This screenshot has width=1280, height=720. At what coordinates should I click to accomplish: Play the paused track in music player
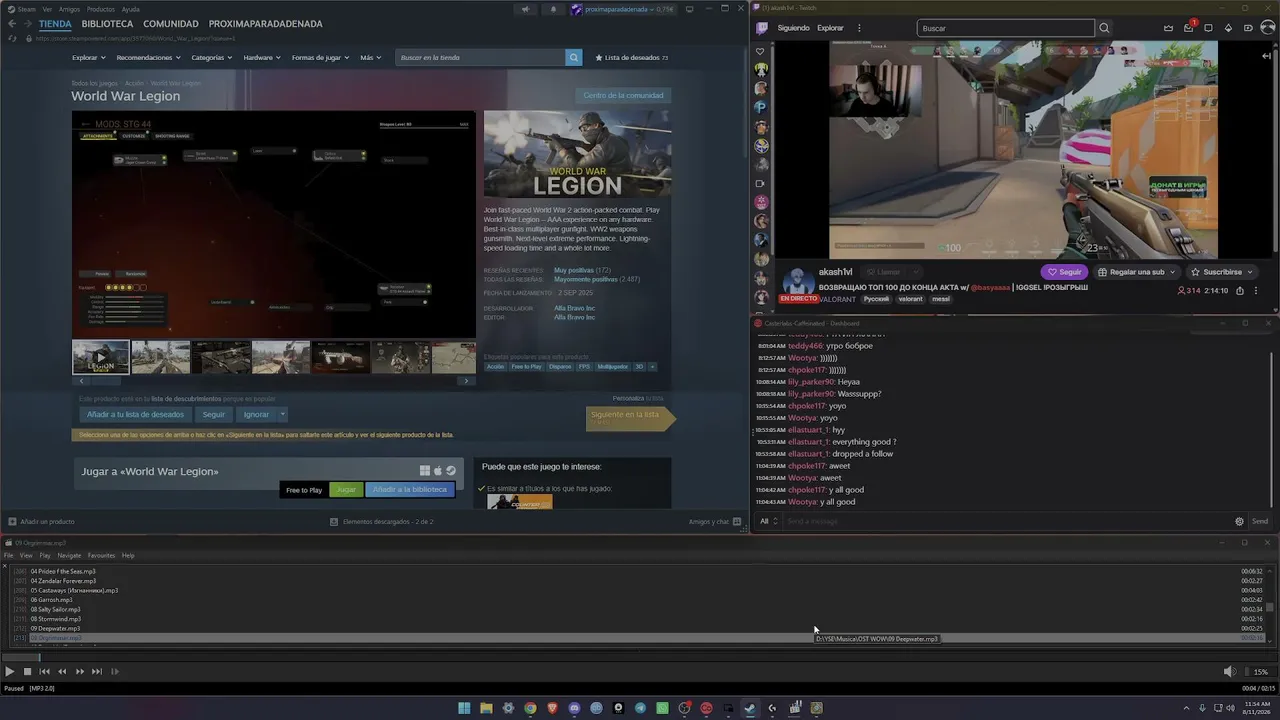click(x=10, y=671)
